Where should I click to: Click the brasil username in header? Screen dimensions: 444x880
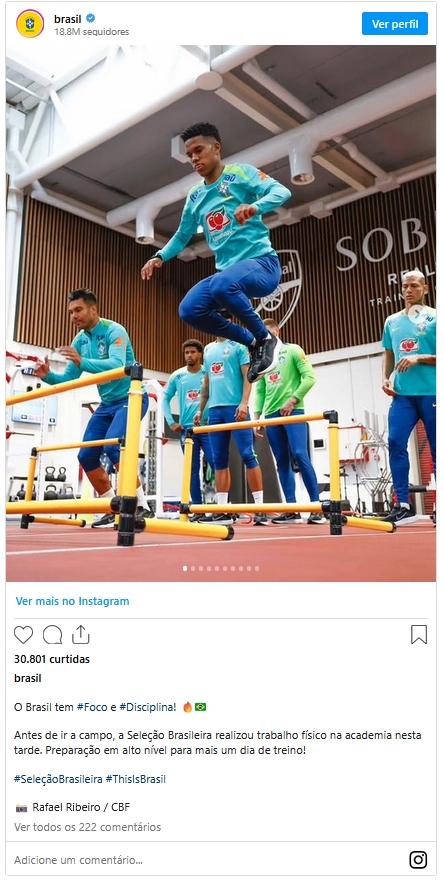tap(67, 19)
